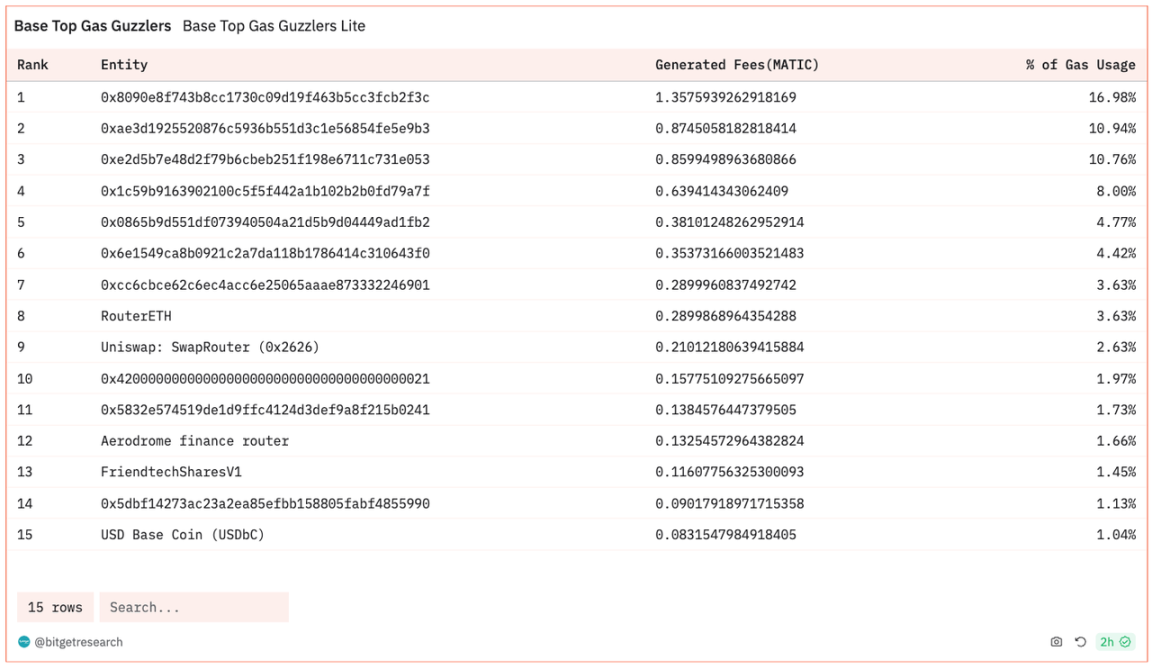Open the @bitgetresearch profile link
The width and height of the screenshot is (1152, 669).
78,642
